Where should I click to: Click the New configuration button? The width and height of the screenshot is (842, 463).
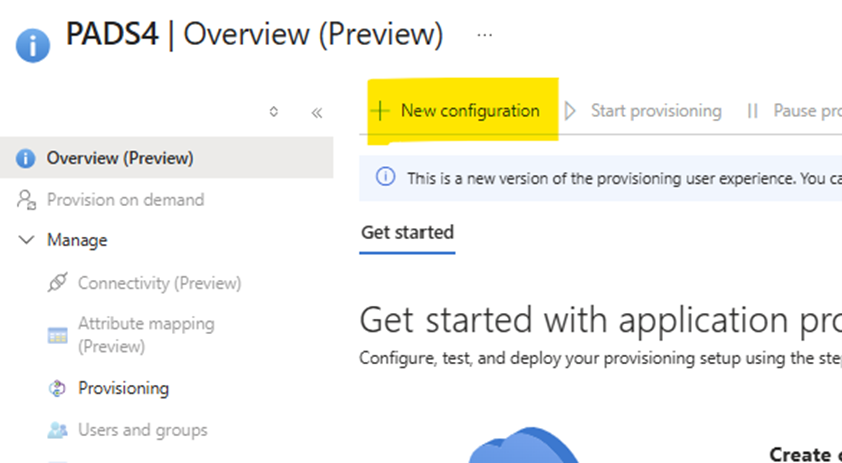pos(455,111)
